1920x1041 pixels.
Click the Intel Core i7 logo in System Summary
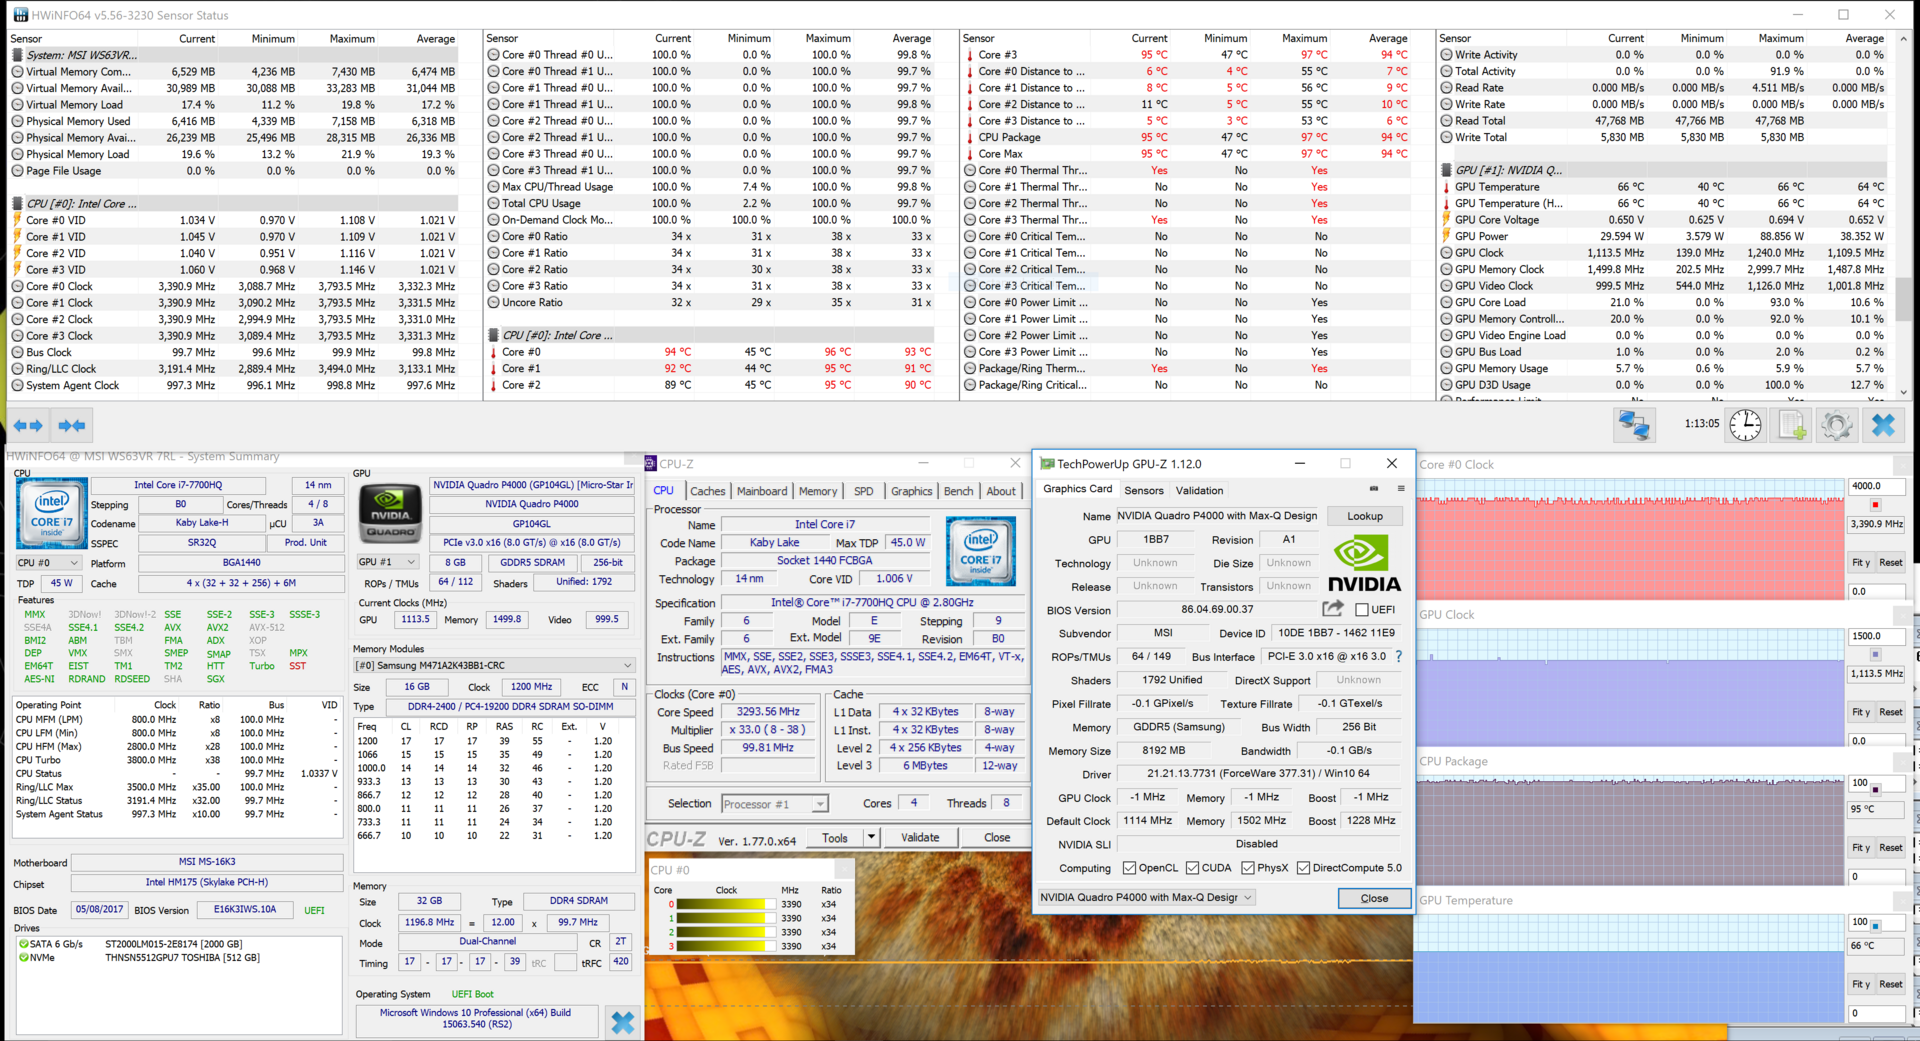pos(51,513)
